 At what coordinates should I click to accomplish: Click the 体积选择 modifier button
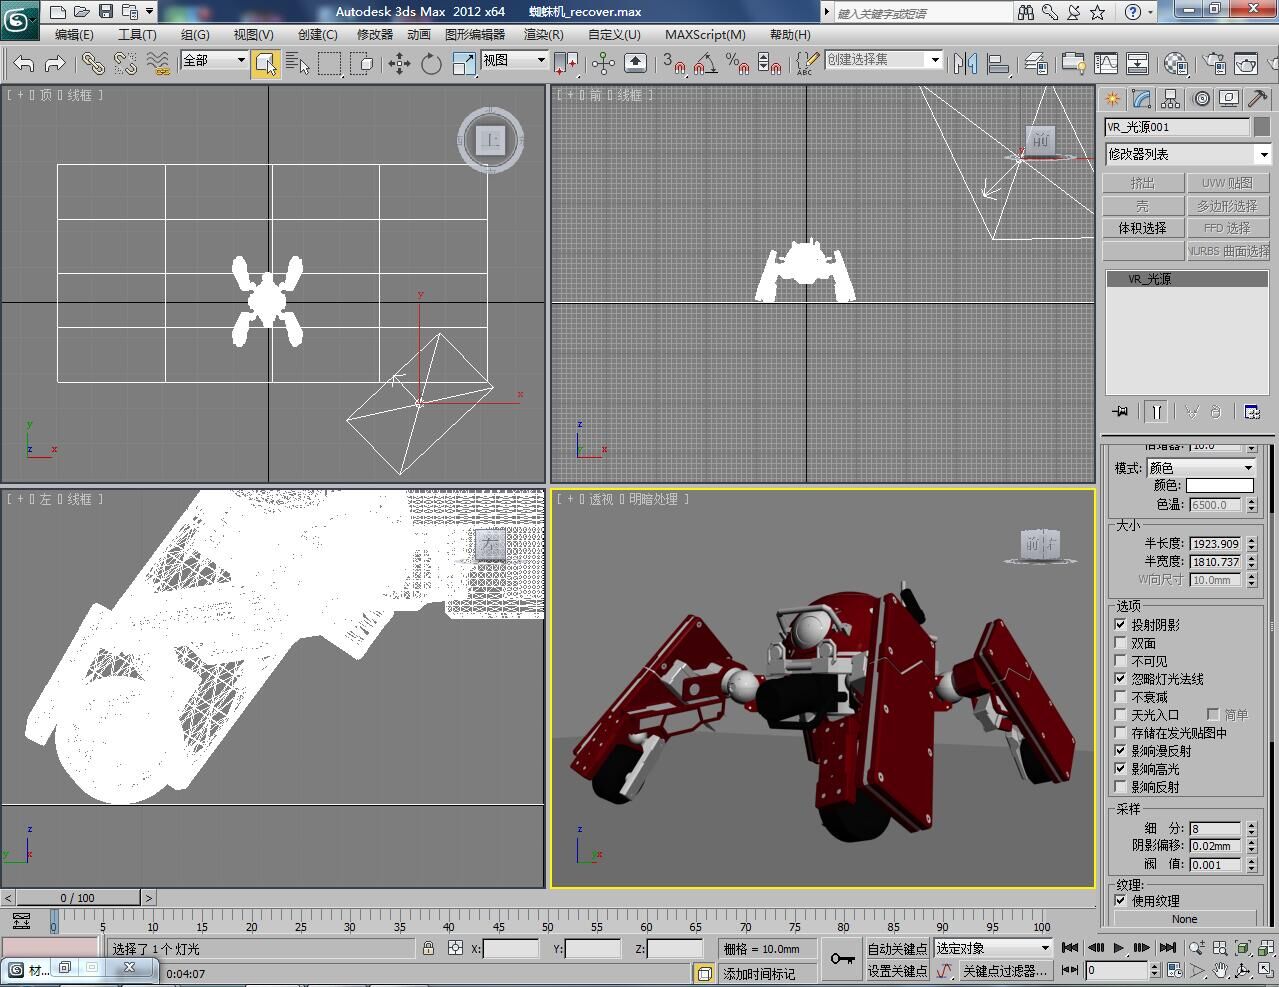pyautogui.click(x=1142, y=228)
